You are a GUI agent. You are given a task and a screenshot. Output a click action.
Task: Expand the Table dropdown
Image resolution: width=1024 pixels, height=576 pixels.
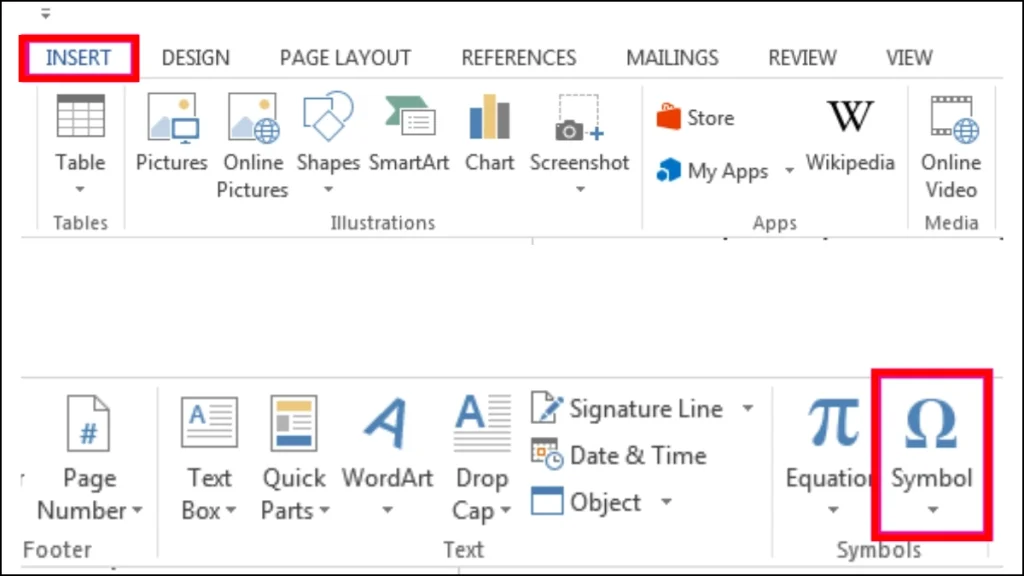81,188
